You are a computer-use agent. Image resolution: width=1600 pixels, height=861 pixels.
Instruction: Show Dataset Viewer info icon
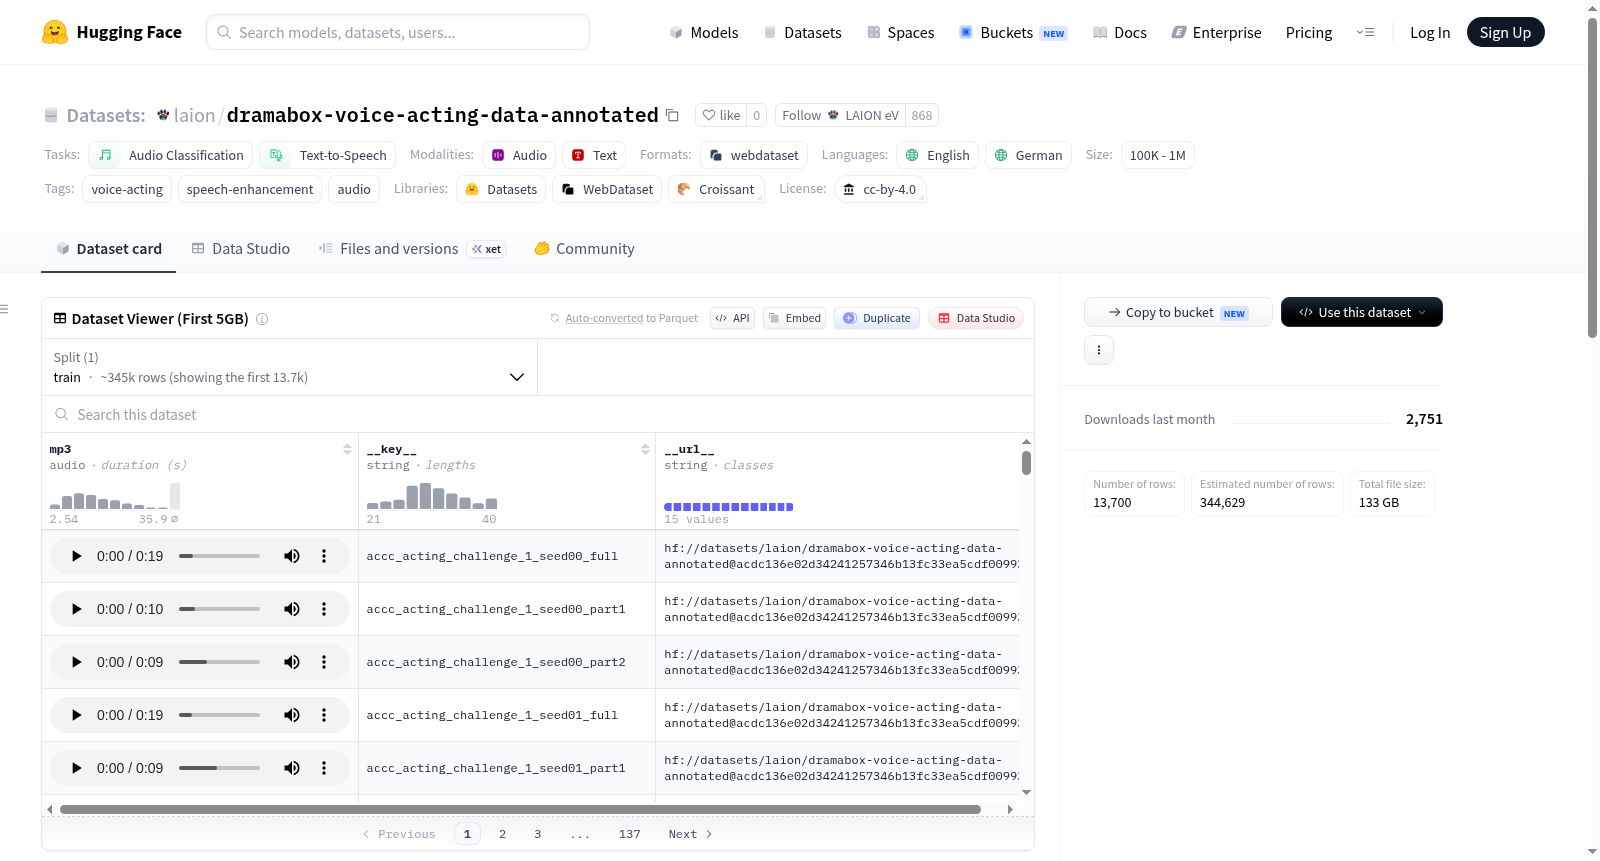tap(262, 319)
